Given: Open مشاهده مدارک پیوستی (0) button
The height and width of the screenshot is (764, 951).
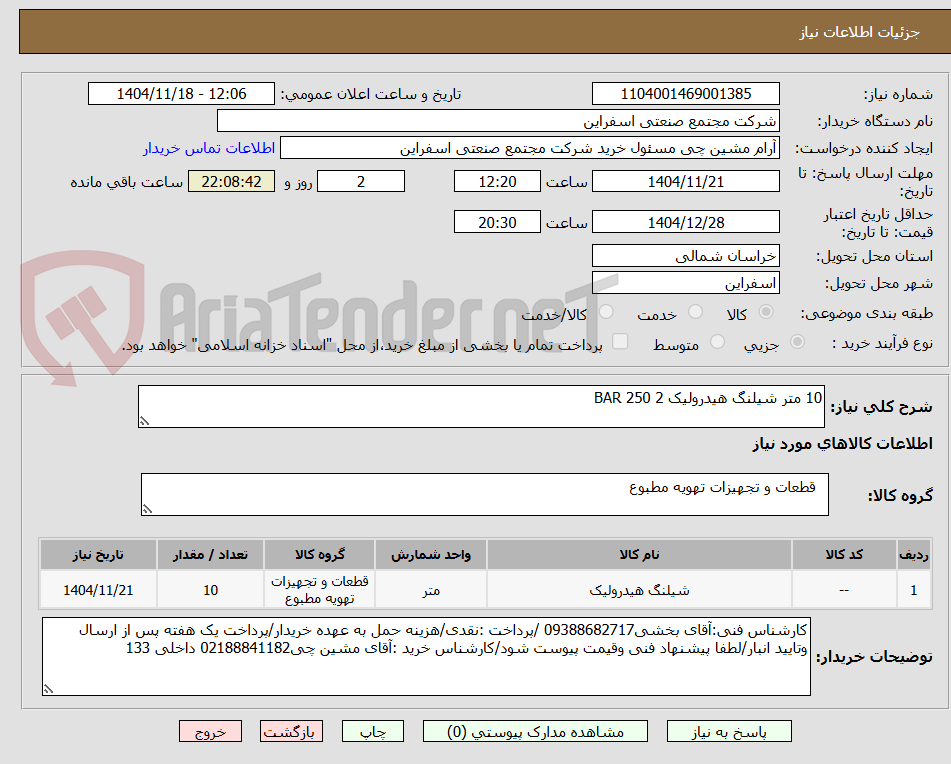Looking at the screenshot, I should click(x=535, y=731).
